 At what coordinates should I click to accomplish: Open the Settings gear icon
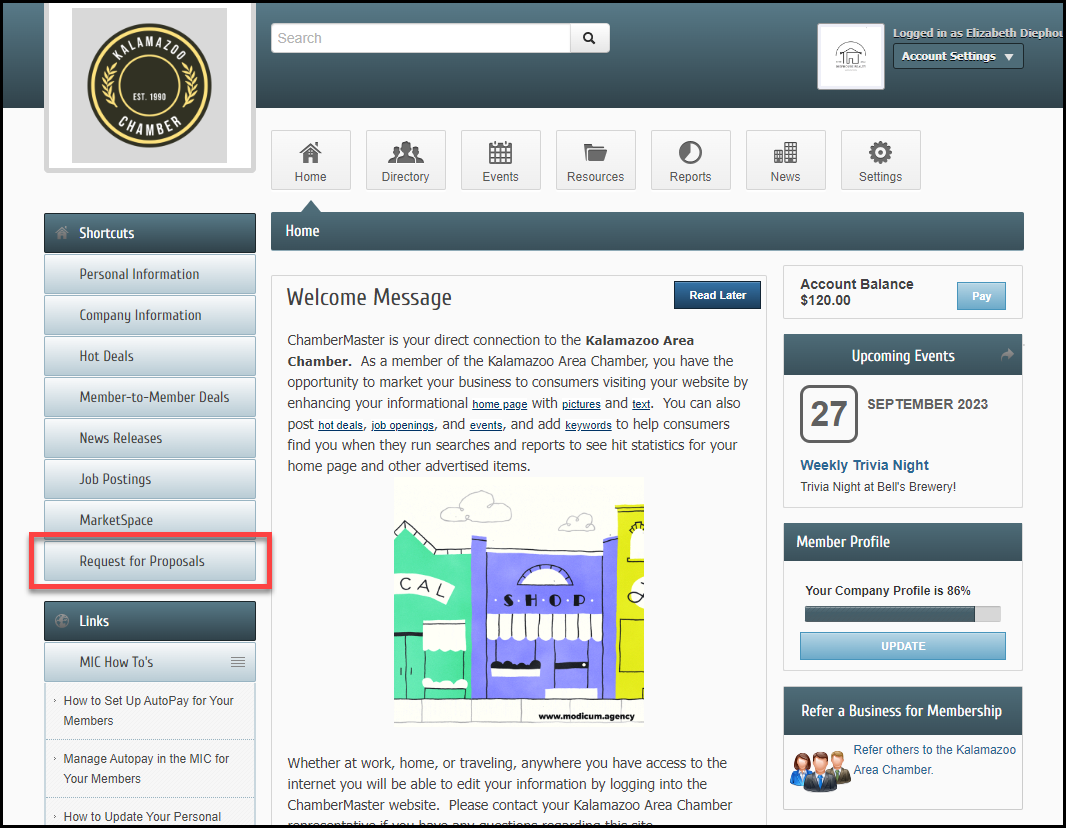[x=880, y=153]
